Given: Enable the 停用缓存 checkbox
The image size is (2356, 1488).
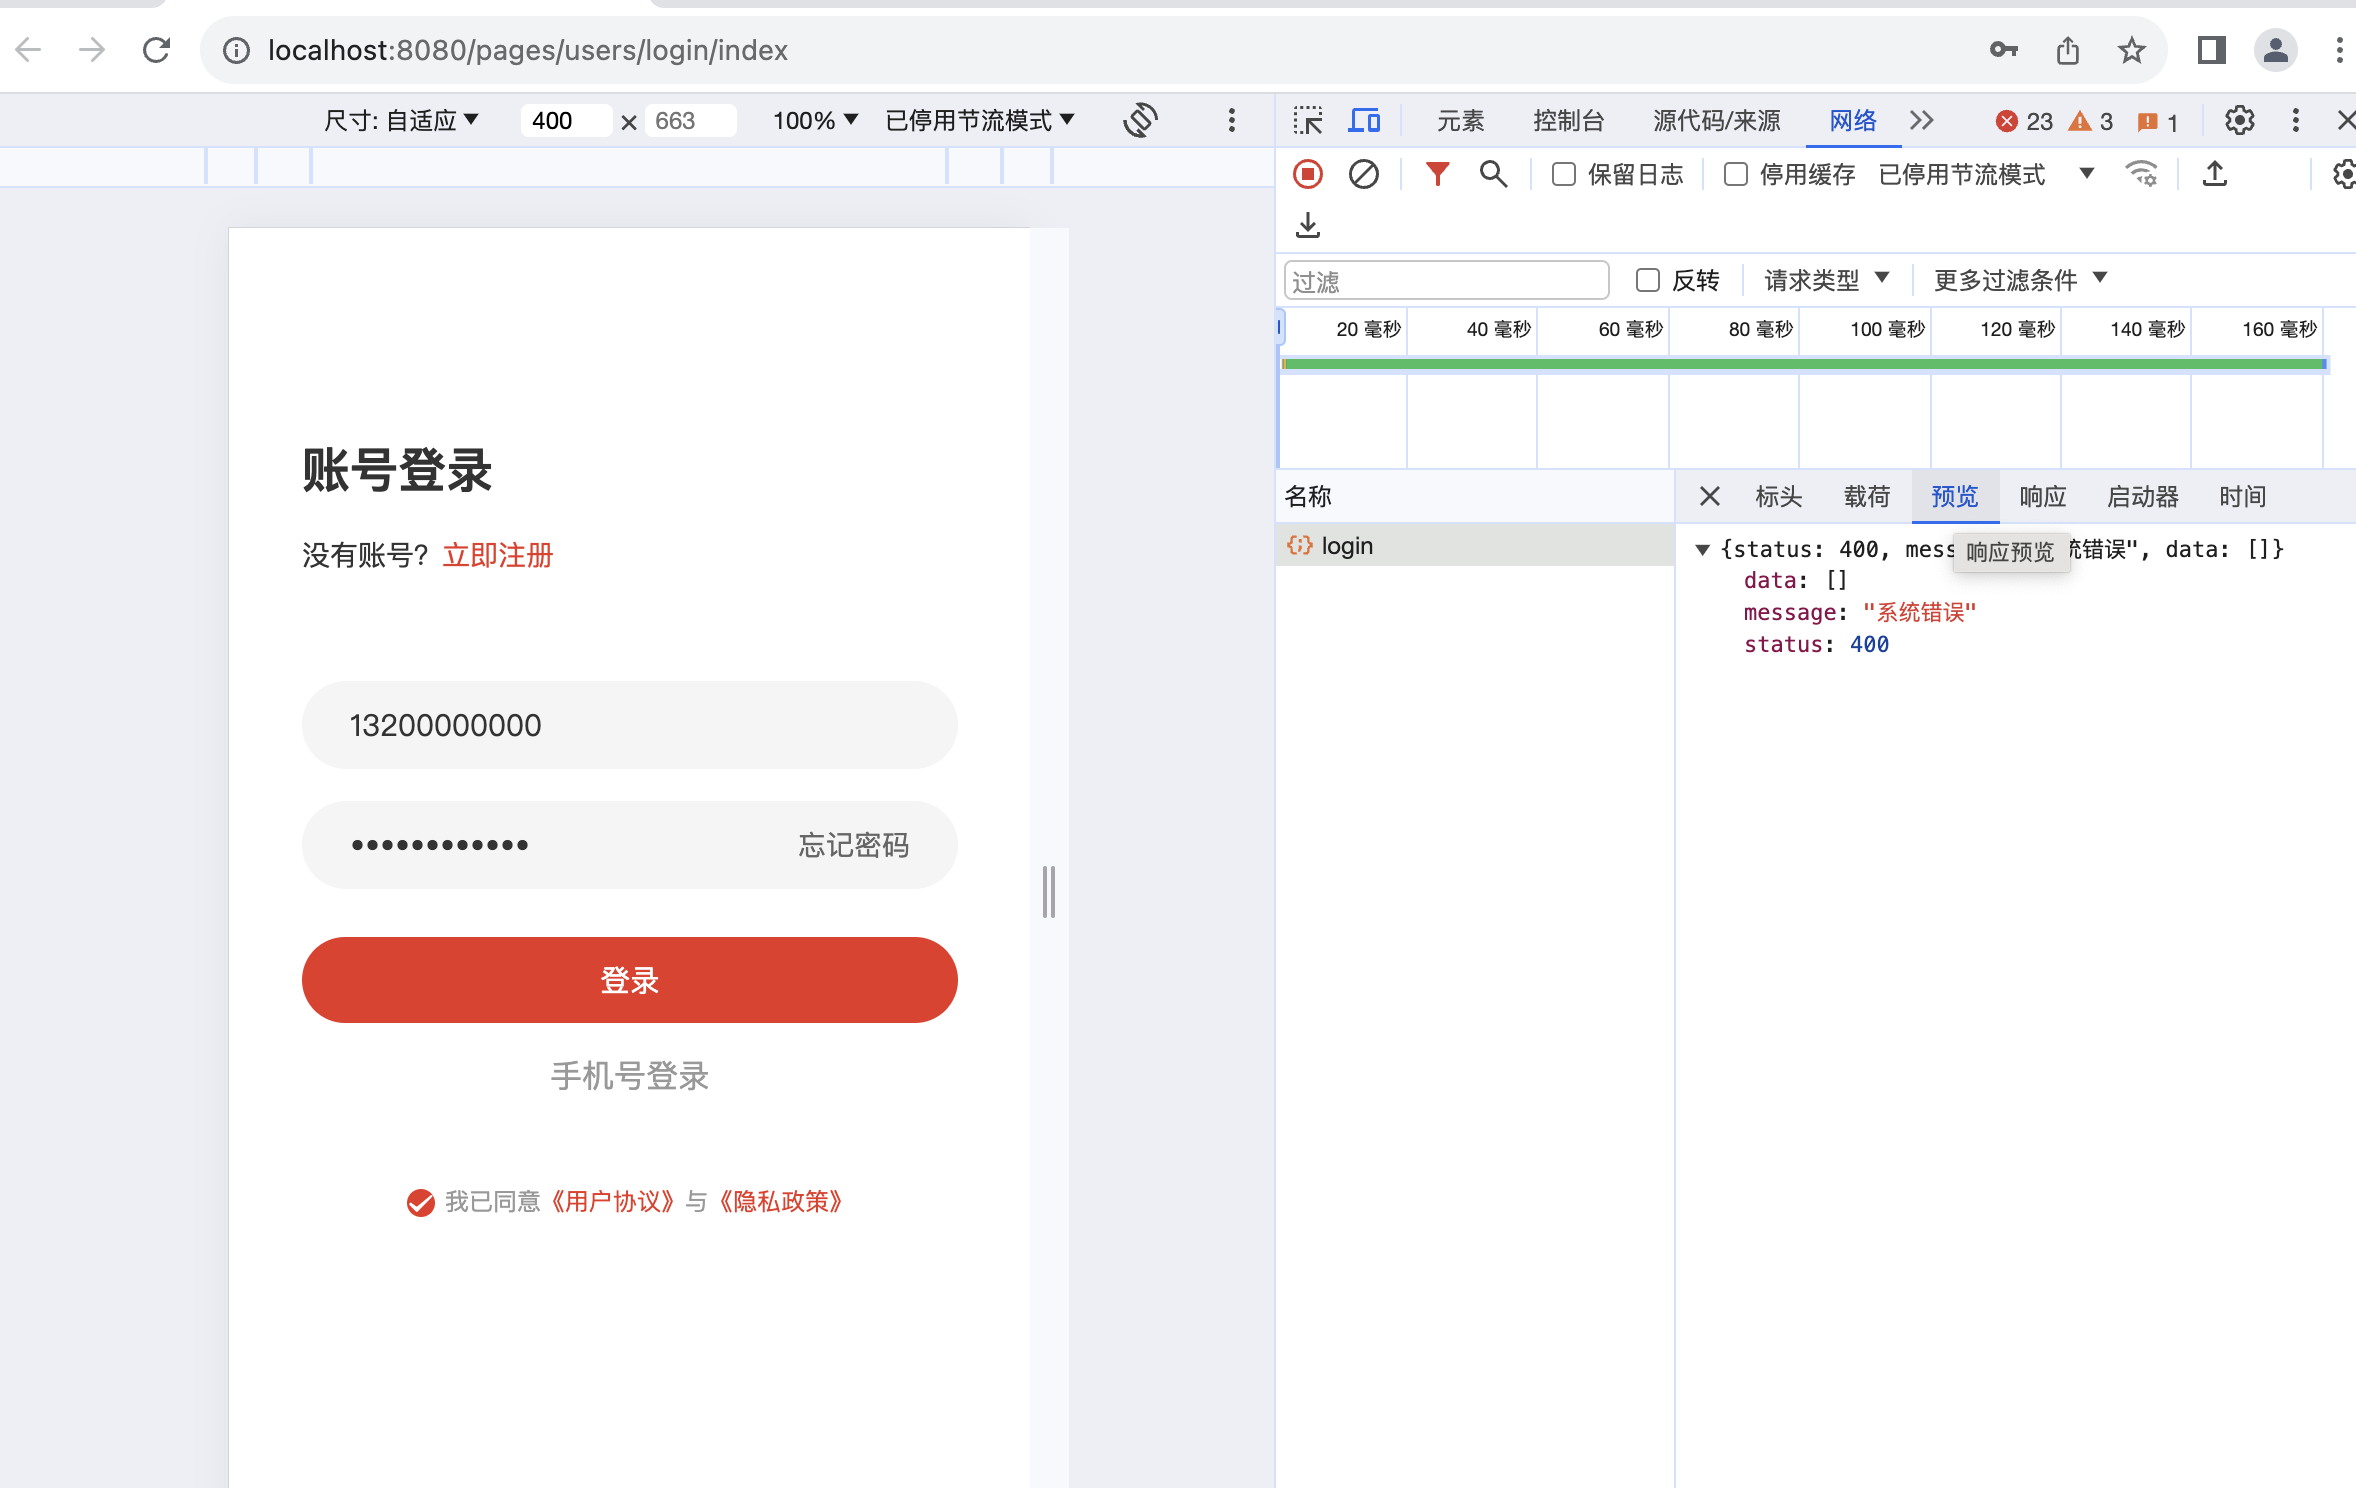Looking at the screenshot, I should [x=1736, y=175].
